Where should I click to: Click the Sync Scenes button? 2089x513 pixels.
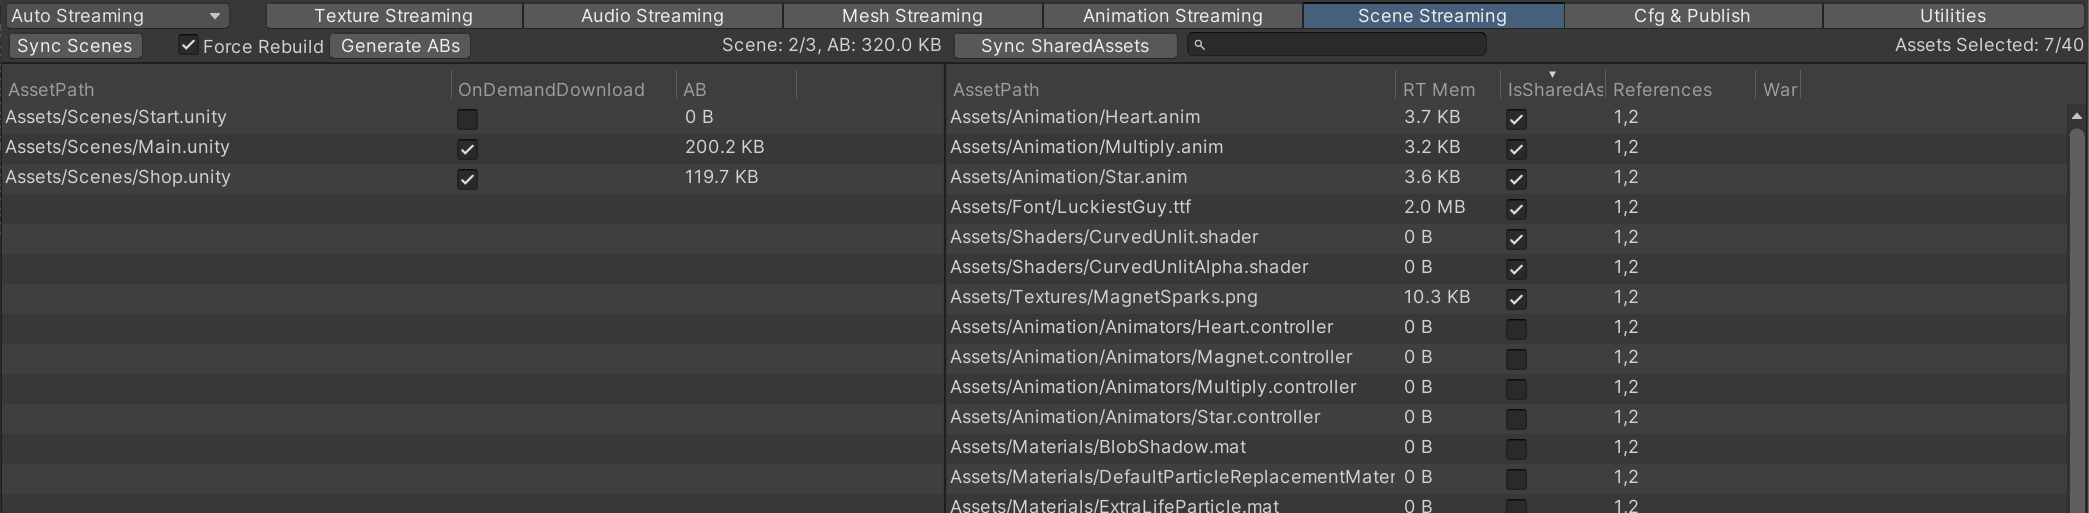(74, 46)
